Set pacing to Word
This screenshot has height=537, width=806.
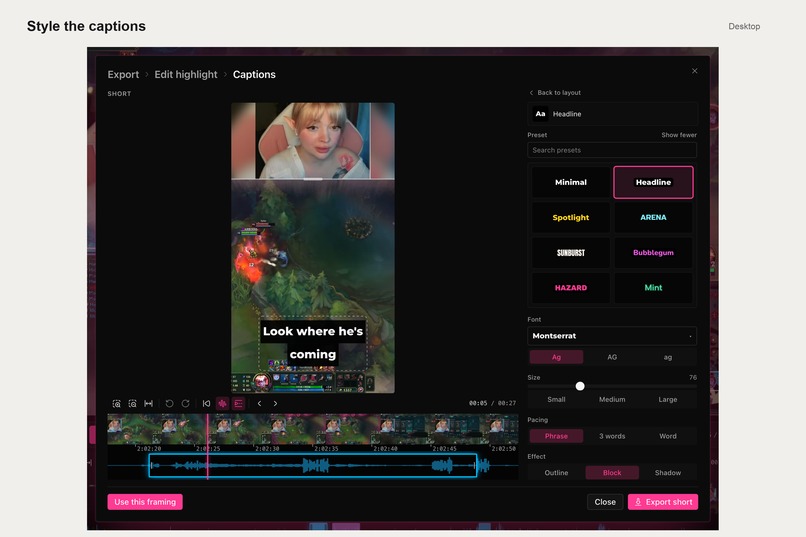pyautogui.click(x=668, y=436)
